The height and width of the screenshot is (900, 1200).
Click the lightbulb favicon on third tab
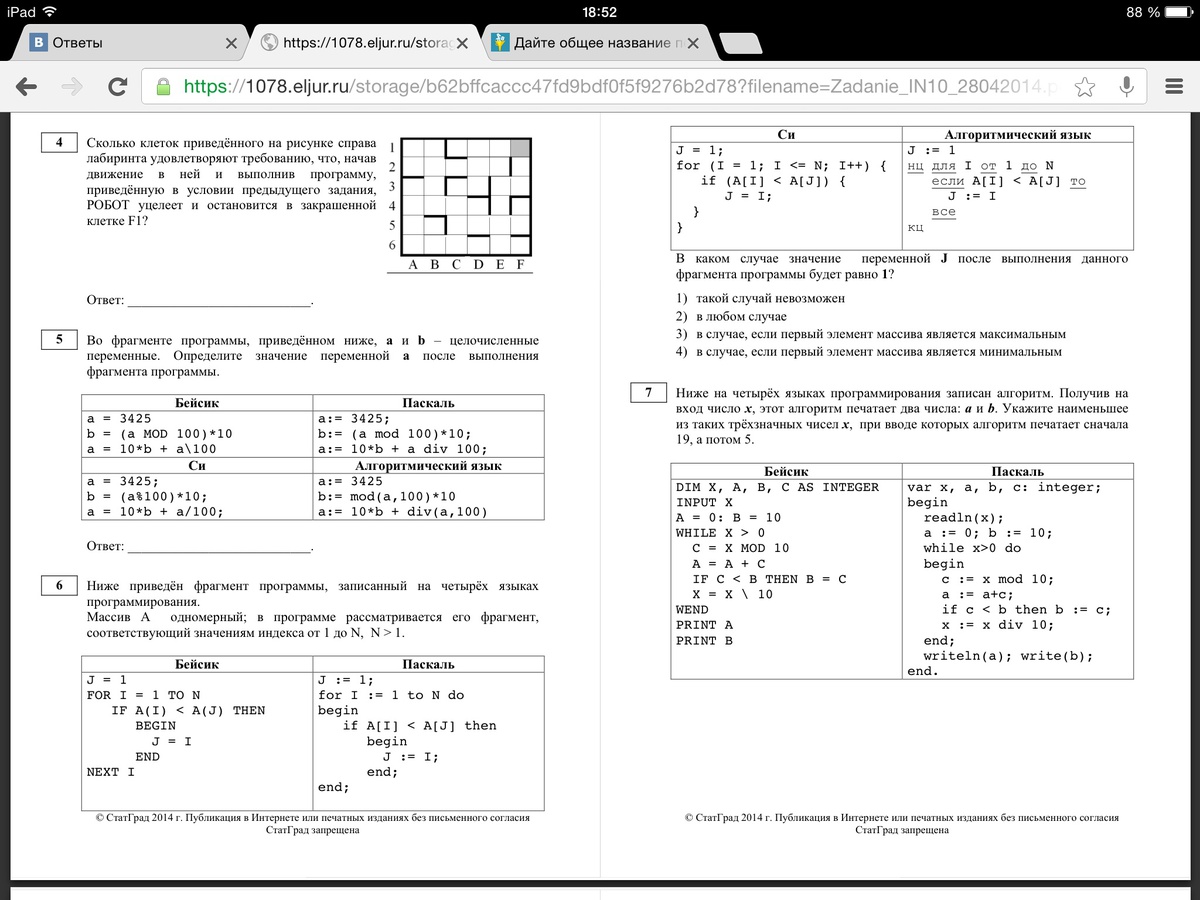click(x=500, y=43)
